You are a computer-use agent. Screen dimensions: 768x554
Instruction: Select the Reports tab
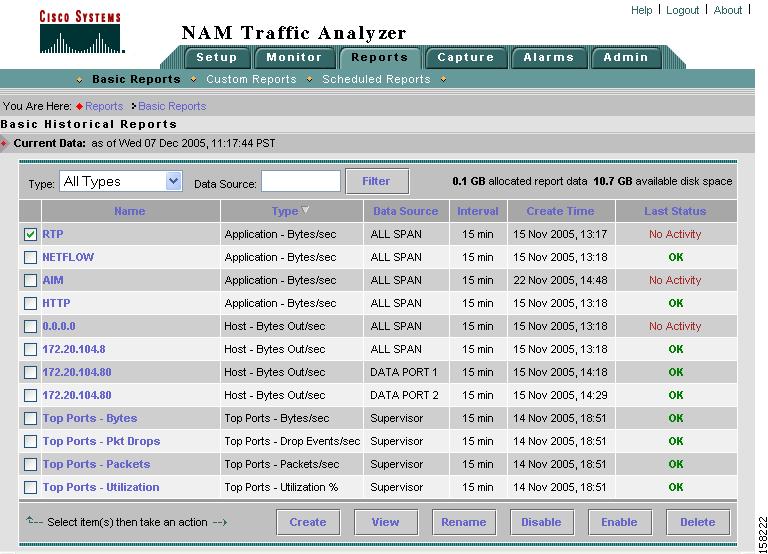[x=380, y=57]
